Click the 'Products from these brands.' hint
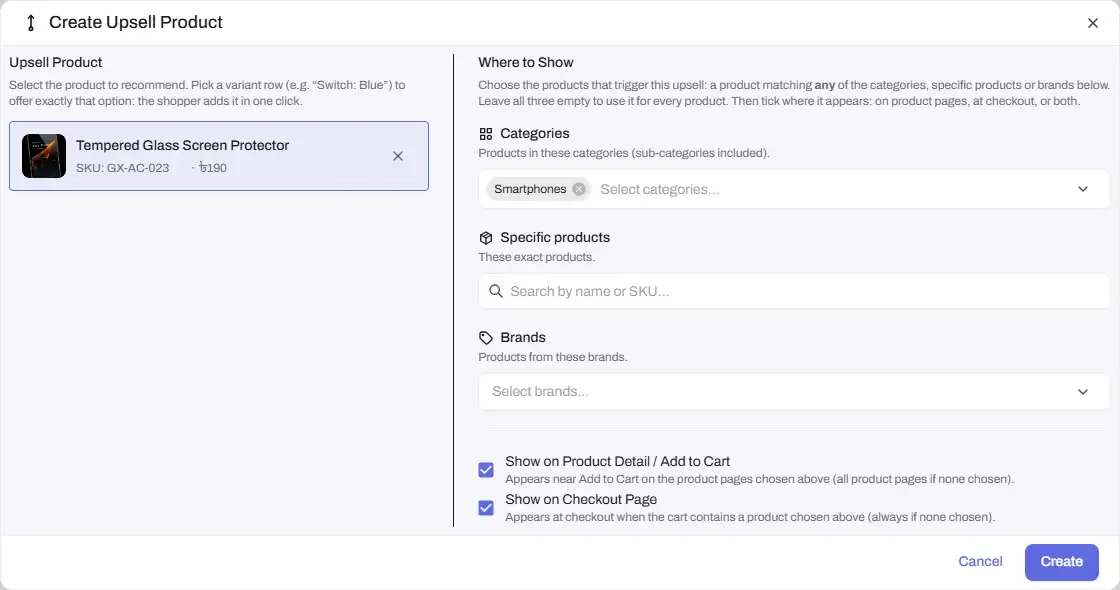The height and width of the screenshot is (590, 1120). [x=553, y=357]
